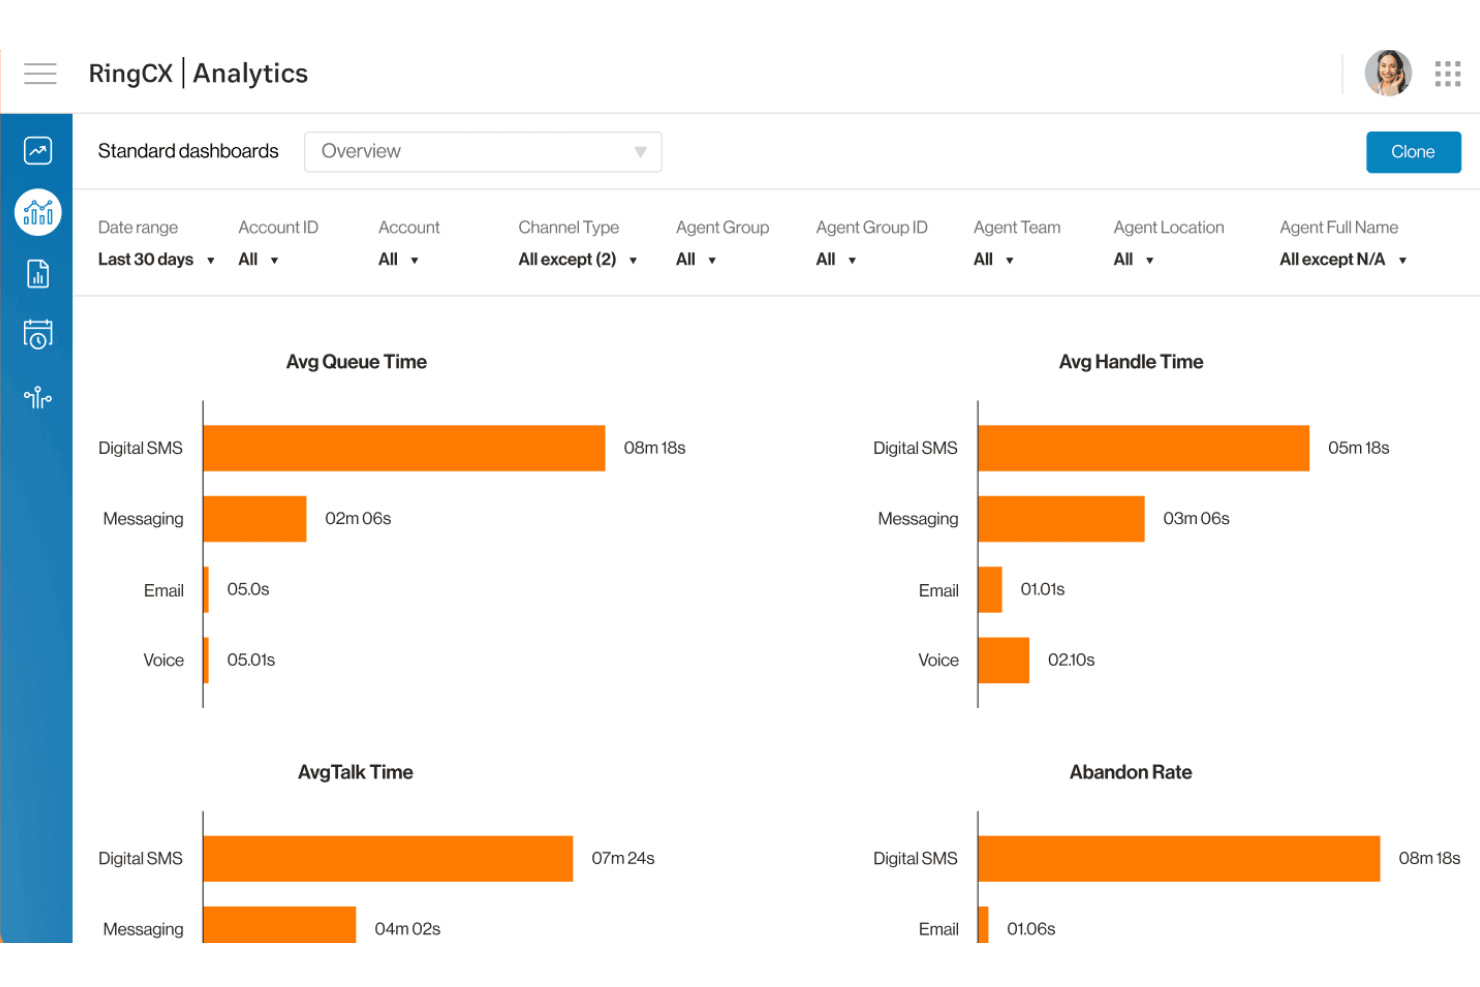Viewport: 1480px width, 987px height.
Task: Open the data flow sidebar icon
Action: (38, 397)
